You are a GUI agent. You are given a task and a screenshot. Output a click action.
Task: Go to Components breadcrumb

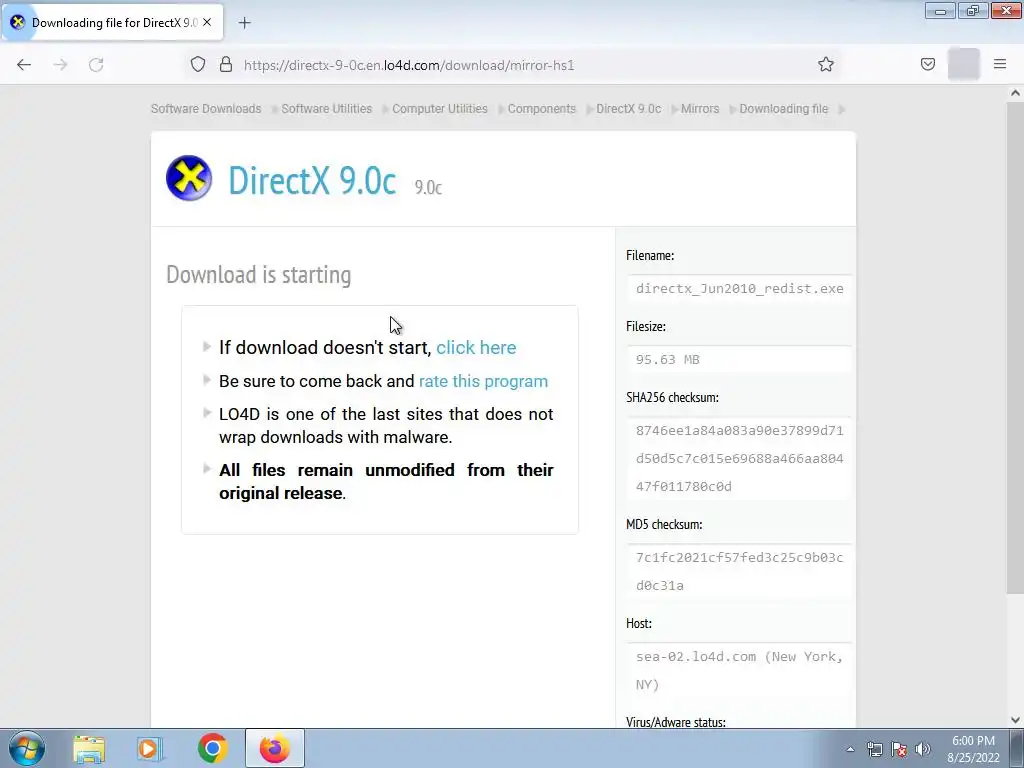pyautogui.click(x=541, y=109)
